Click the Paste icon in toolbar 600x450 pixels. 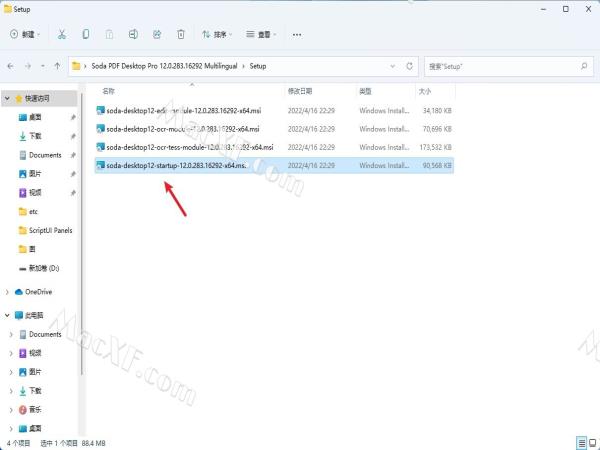tap(110, 34)
